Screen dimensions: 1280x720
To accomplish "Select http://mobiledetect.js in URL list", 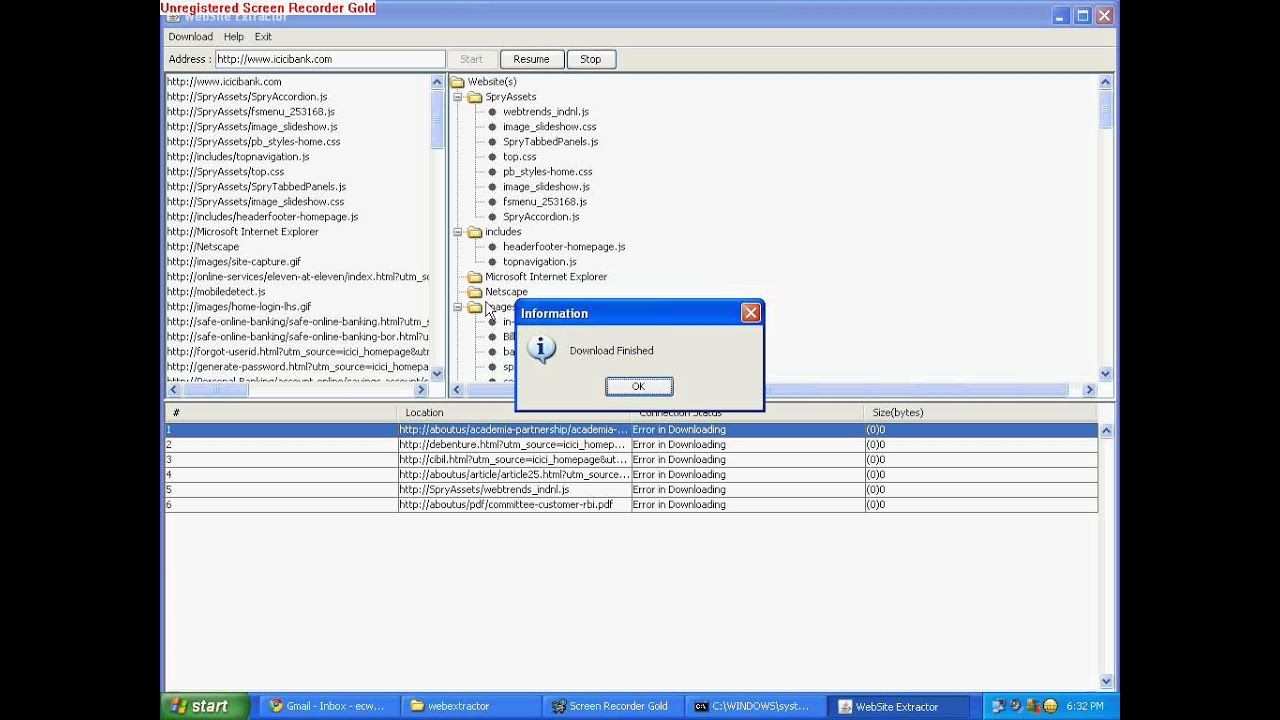I will pyautogui.click(x=216, y=292).
